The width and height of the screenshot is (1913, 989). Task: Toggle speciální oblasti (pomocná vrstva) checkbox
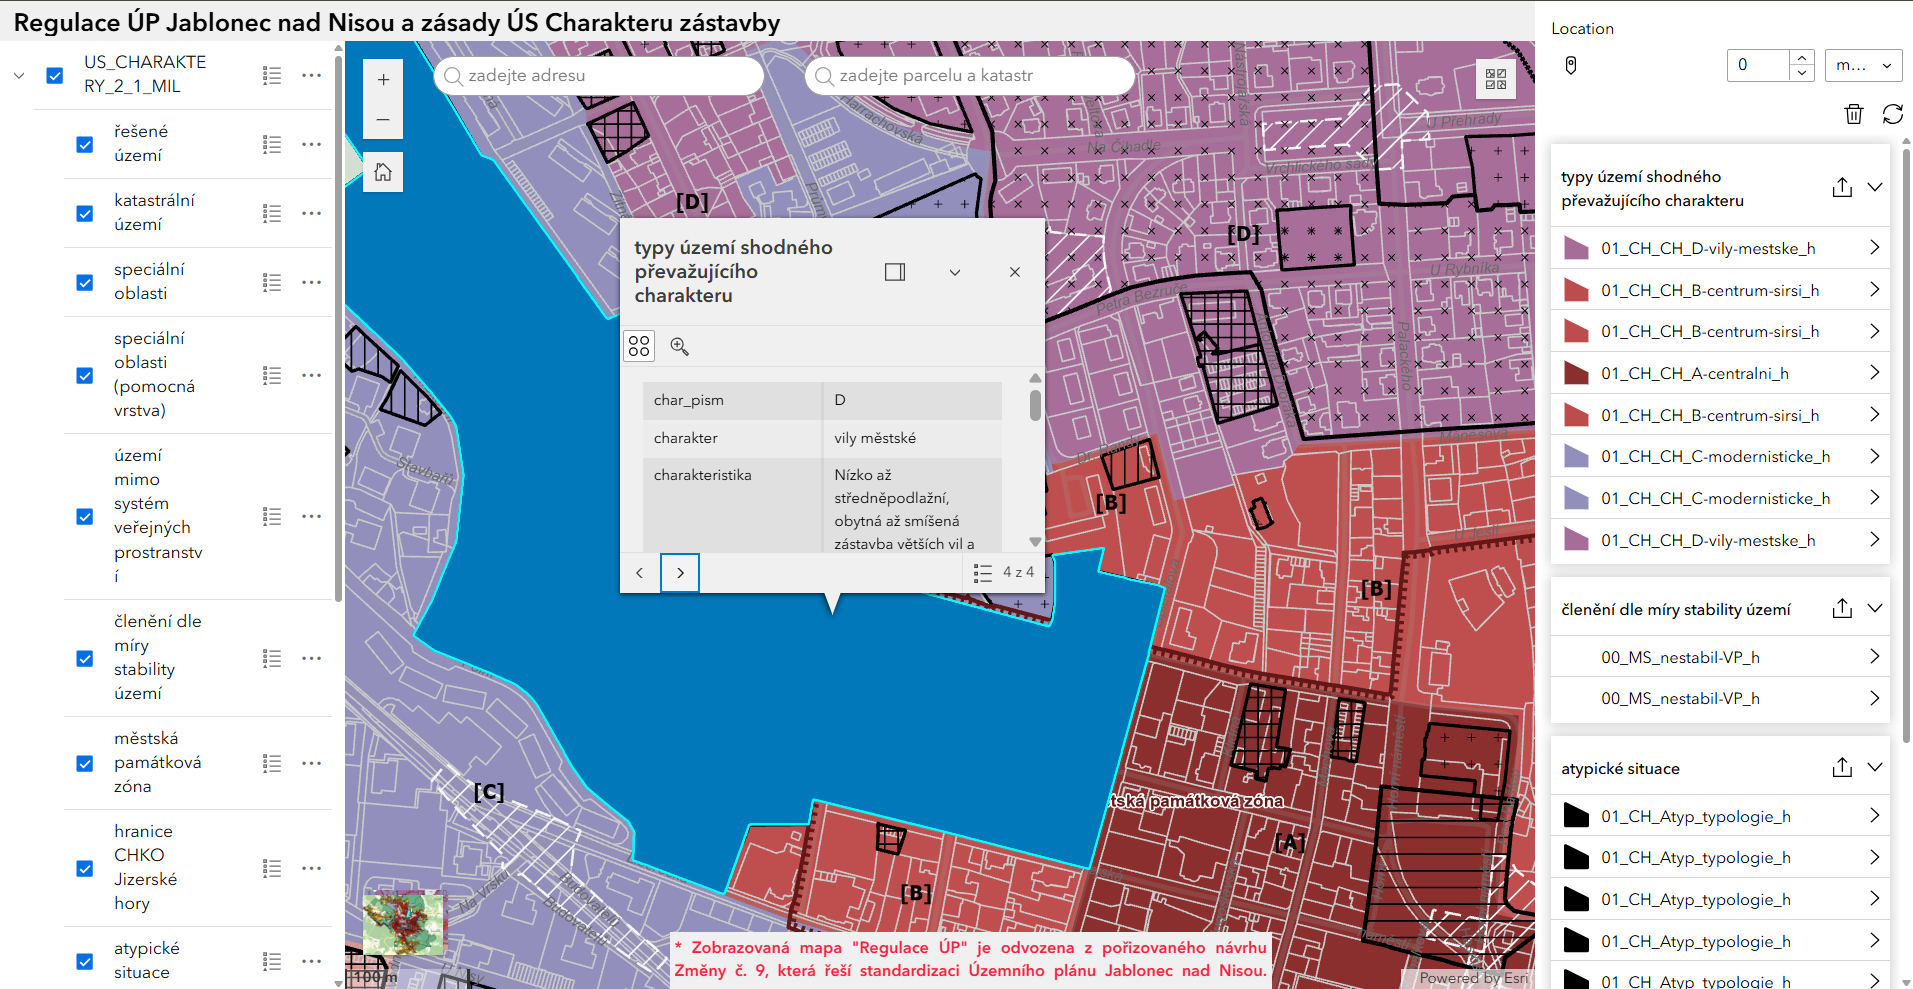pos(85,375)
